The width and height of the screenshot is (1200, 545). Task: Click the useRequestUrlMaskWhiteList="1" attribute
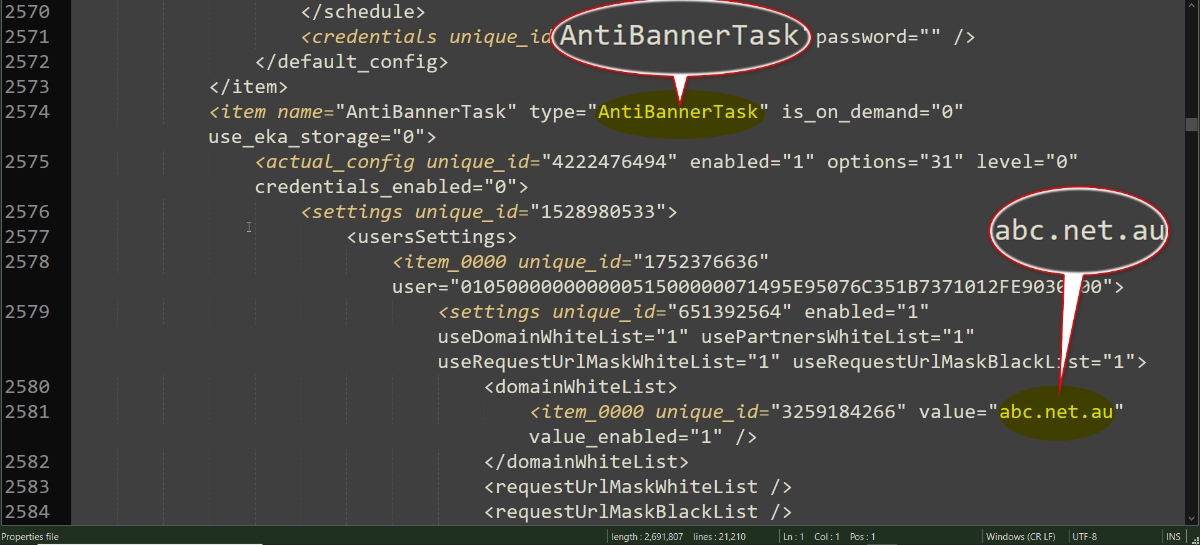pyautogui.click(x=609, y=362)
